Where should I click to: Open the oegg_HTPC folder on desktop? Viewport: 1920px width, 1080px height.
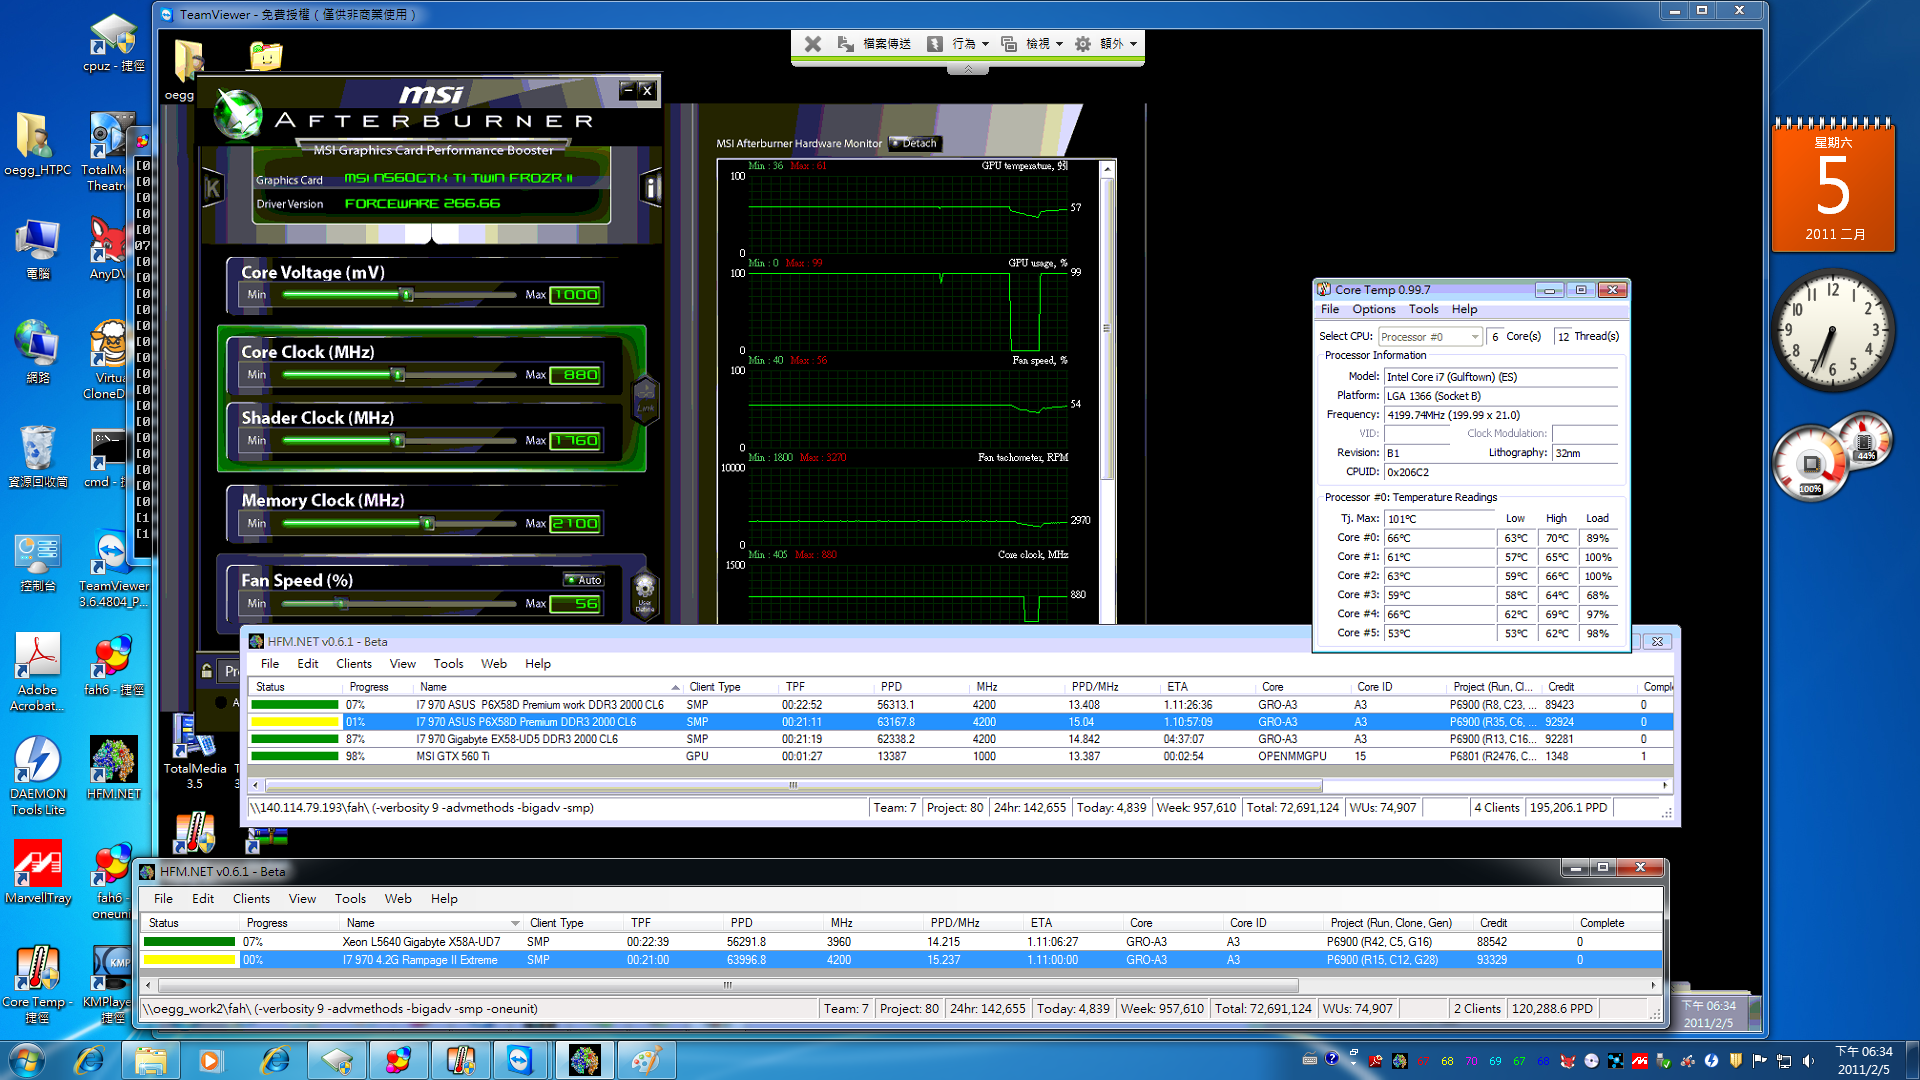click(x=37, y=145)
